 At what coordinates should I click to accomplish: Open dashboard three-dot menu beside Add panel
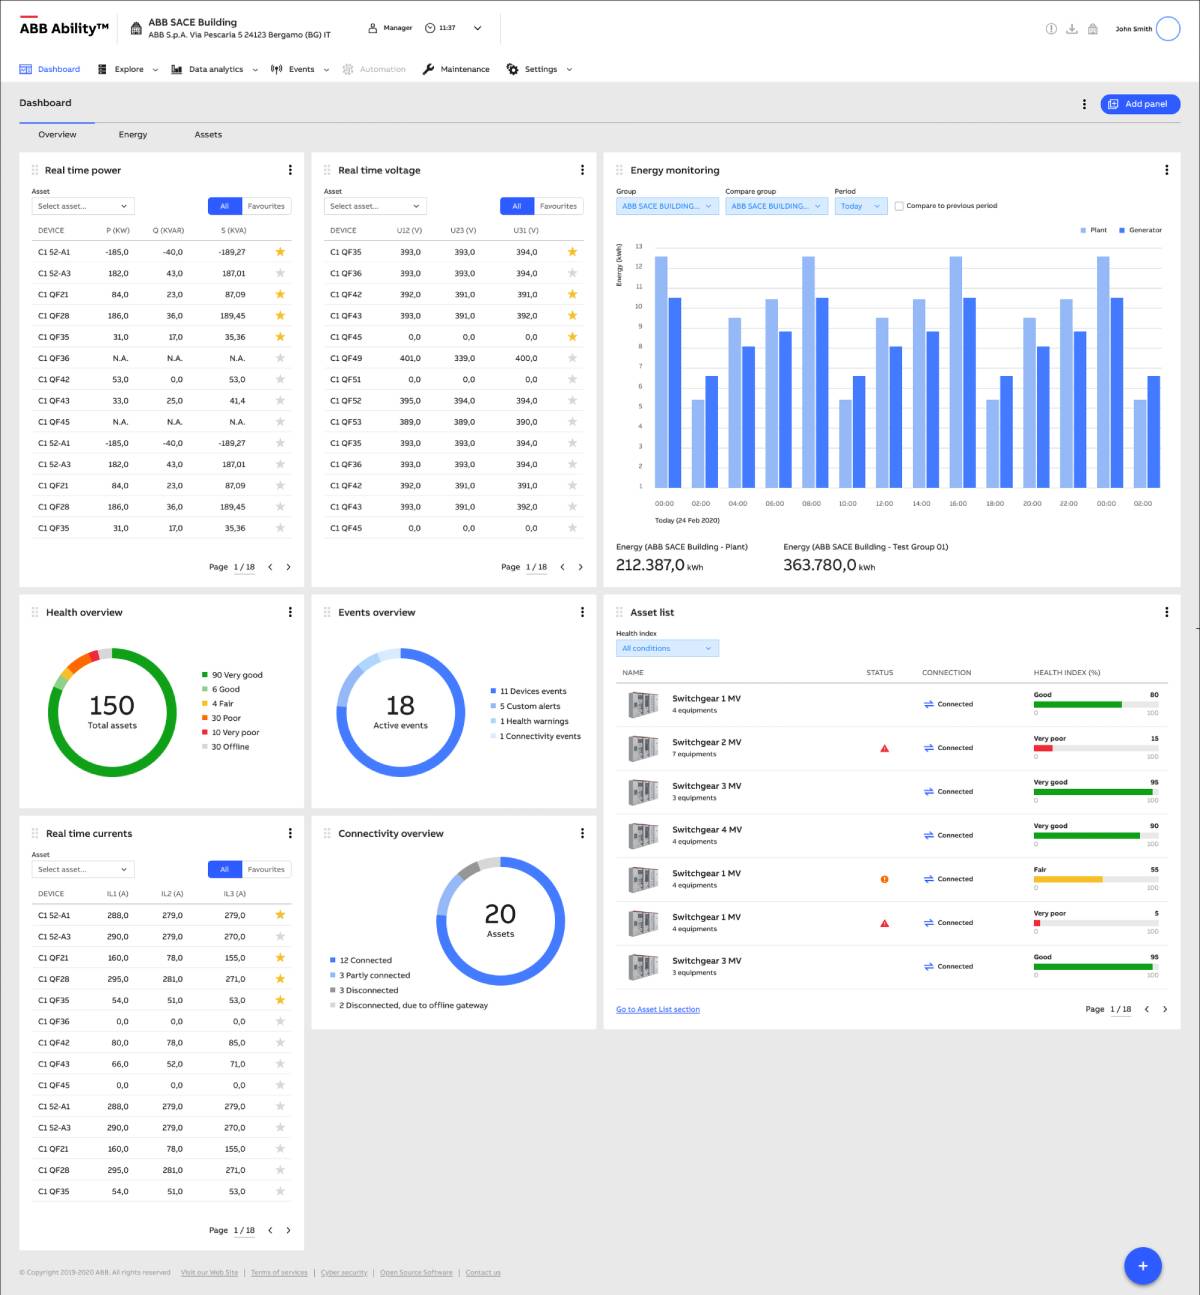coord(1084,104)
